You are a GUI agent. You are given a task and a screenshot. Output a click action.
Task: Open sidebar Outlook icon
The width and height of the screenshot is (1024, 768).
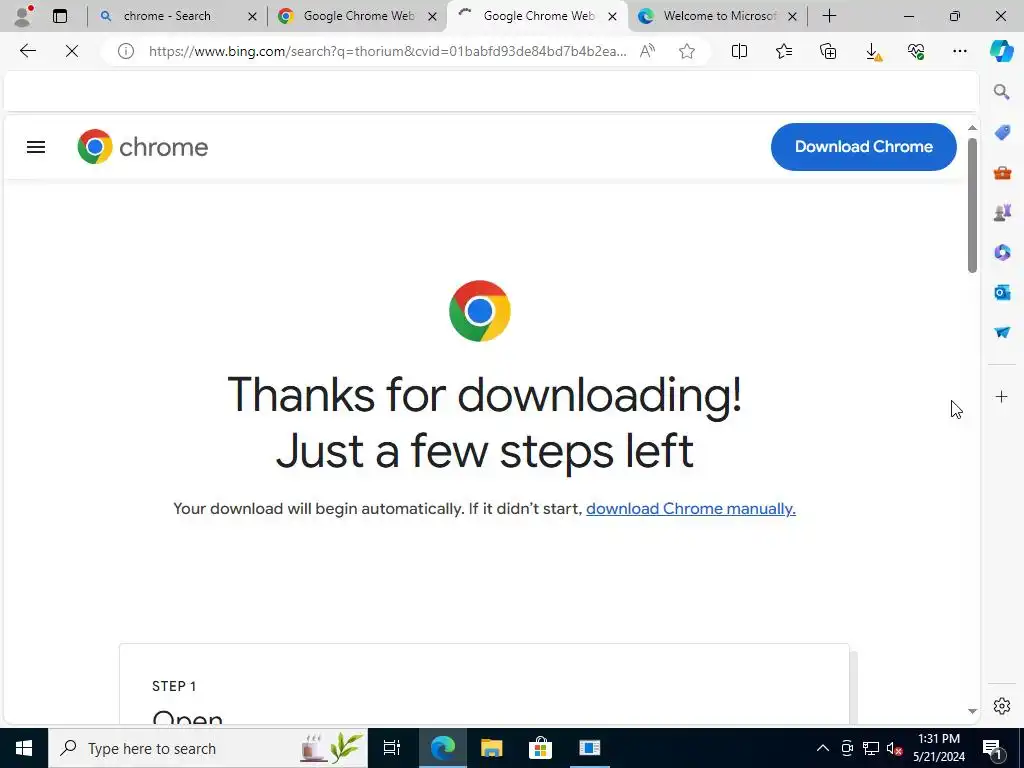1002,292
